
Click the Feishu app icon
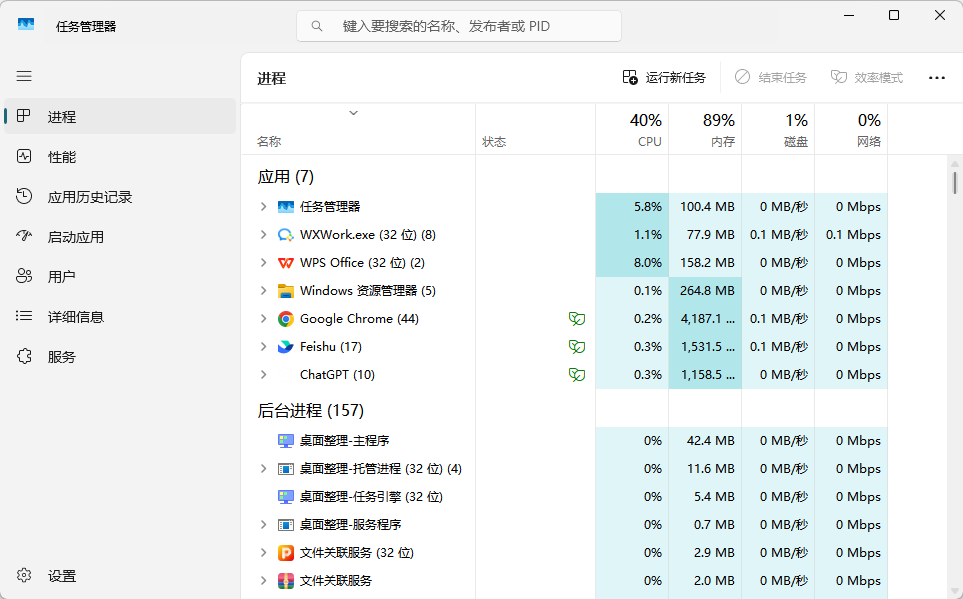(x=286, y=347)
